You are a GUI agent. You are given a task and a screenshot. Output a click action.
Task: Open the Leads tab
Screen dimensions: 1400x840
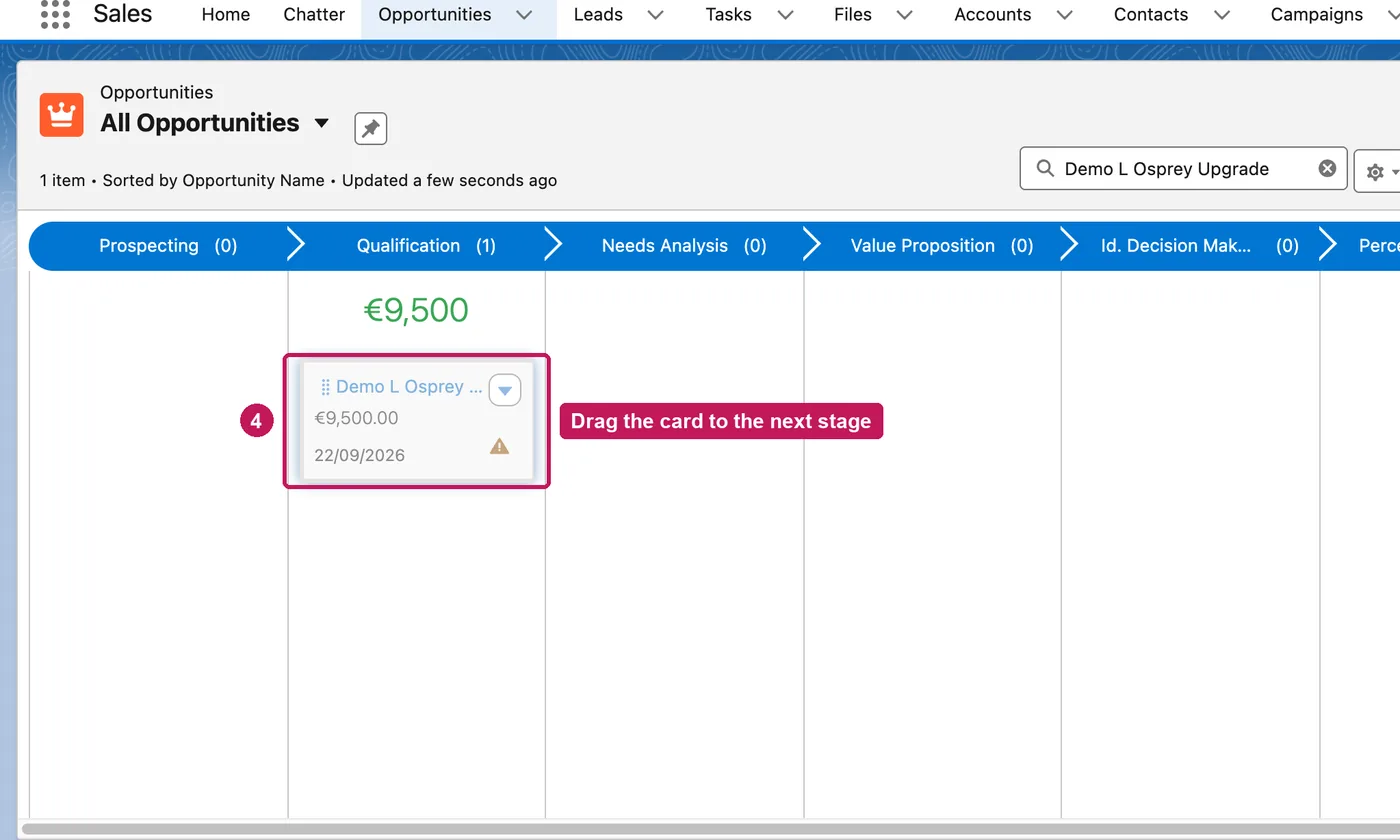598,14
